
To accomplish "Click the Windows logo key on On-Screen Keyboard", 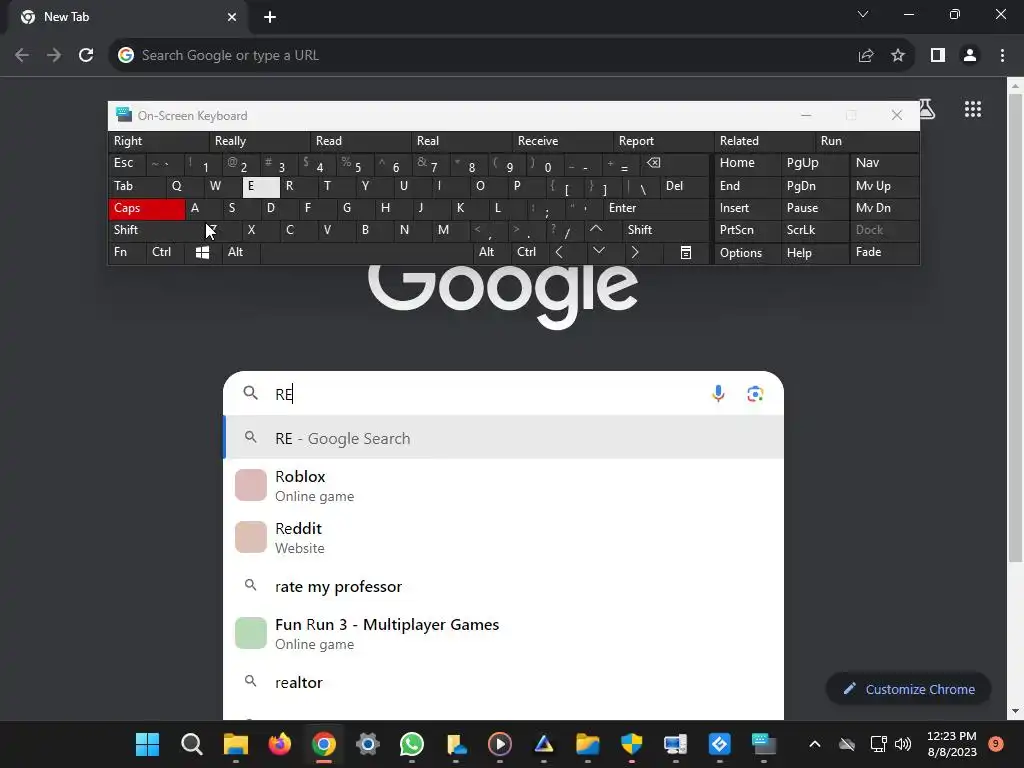I will (x=202, y=252).
